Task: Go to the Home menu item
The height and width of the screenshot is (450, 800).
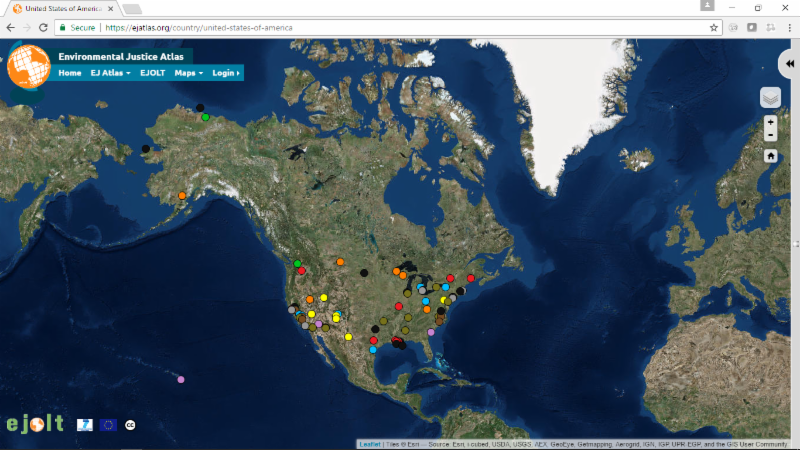Action: coord(70,73)
